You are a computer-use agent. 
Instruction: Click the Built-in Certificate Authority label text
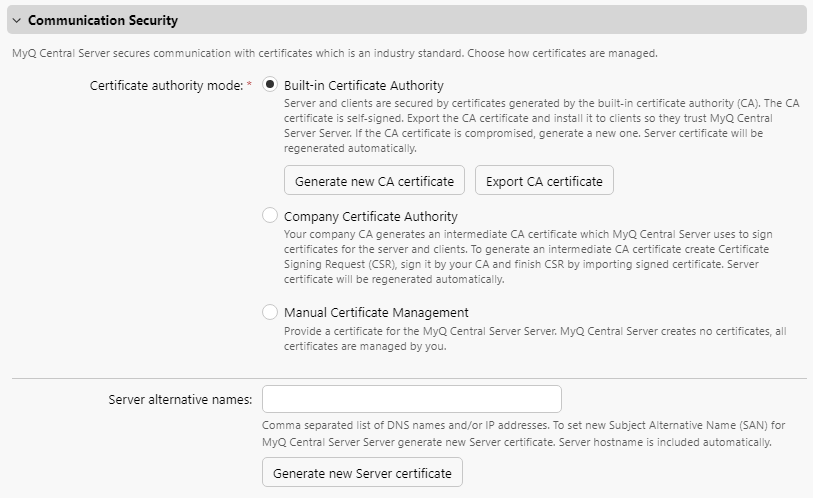(363, 86)
